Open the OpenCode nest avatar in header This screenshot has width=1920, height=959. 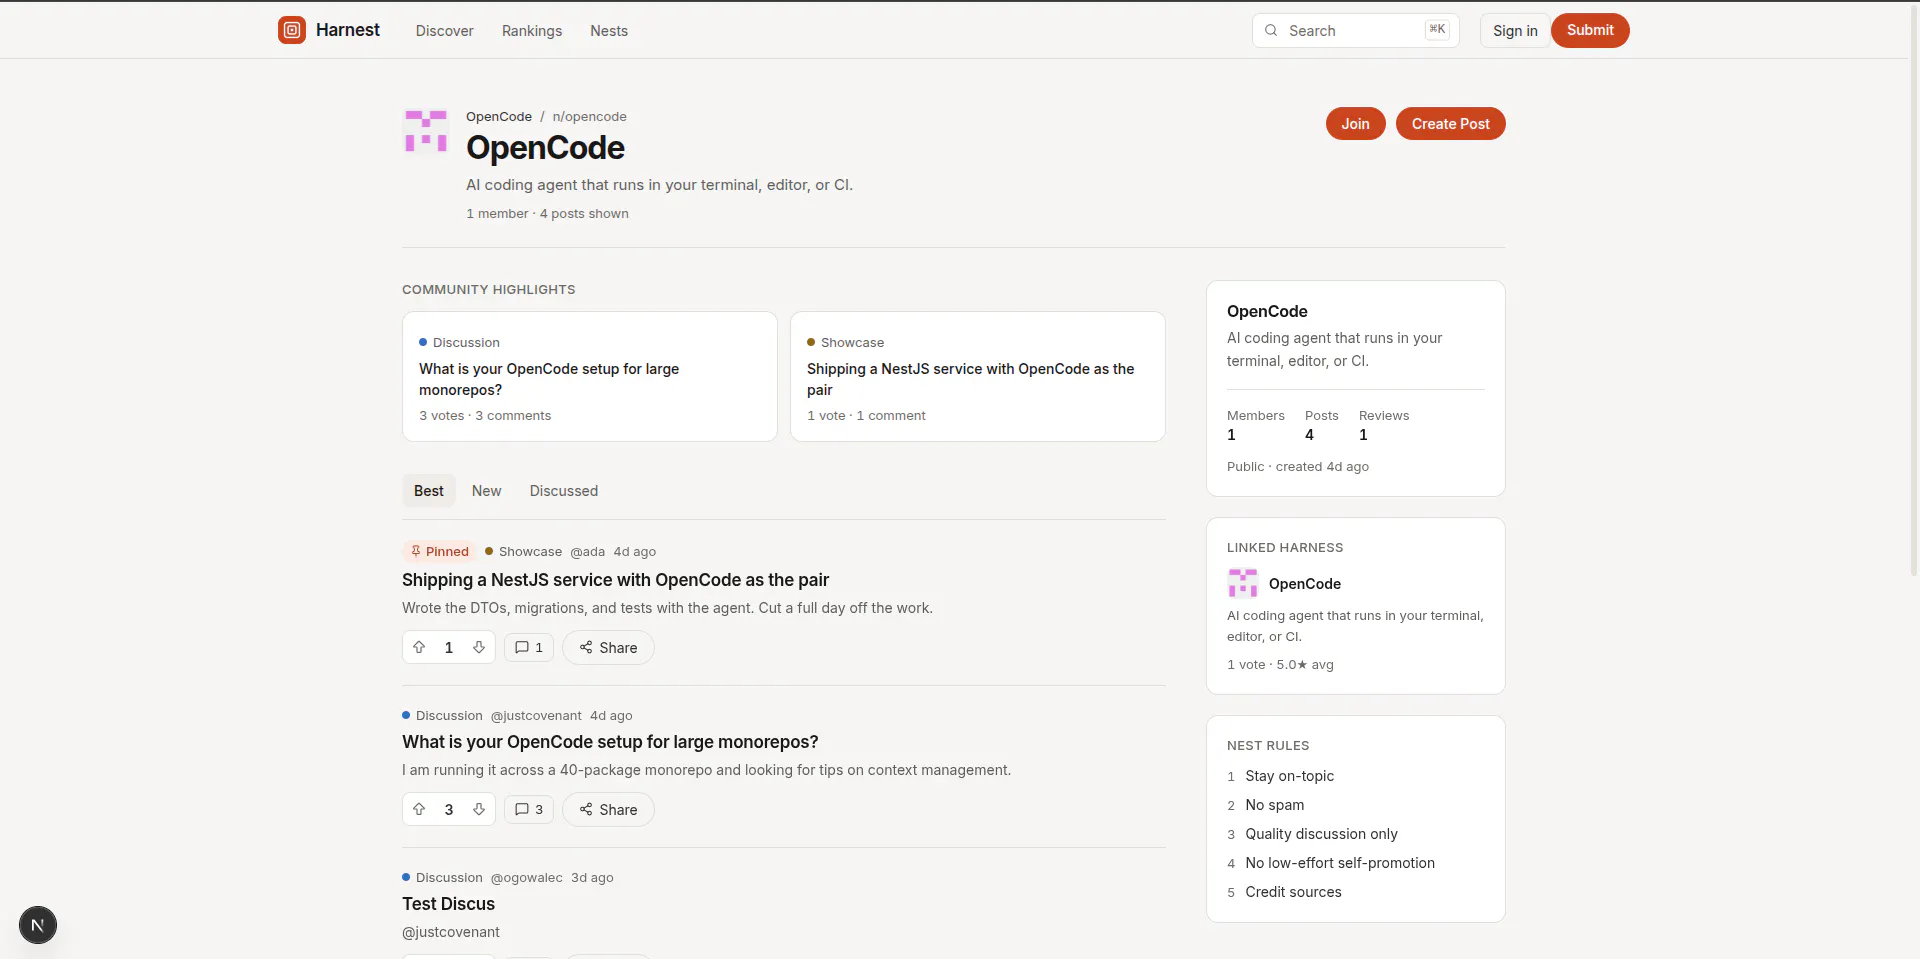pyautogui.click(x=426, y=131)
